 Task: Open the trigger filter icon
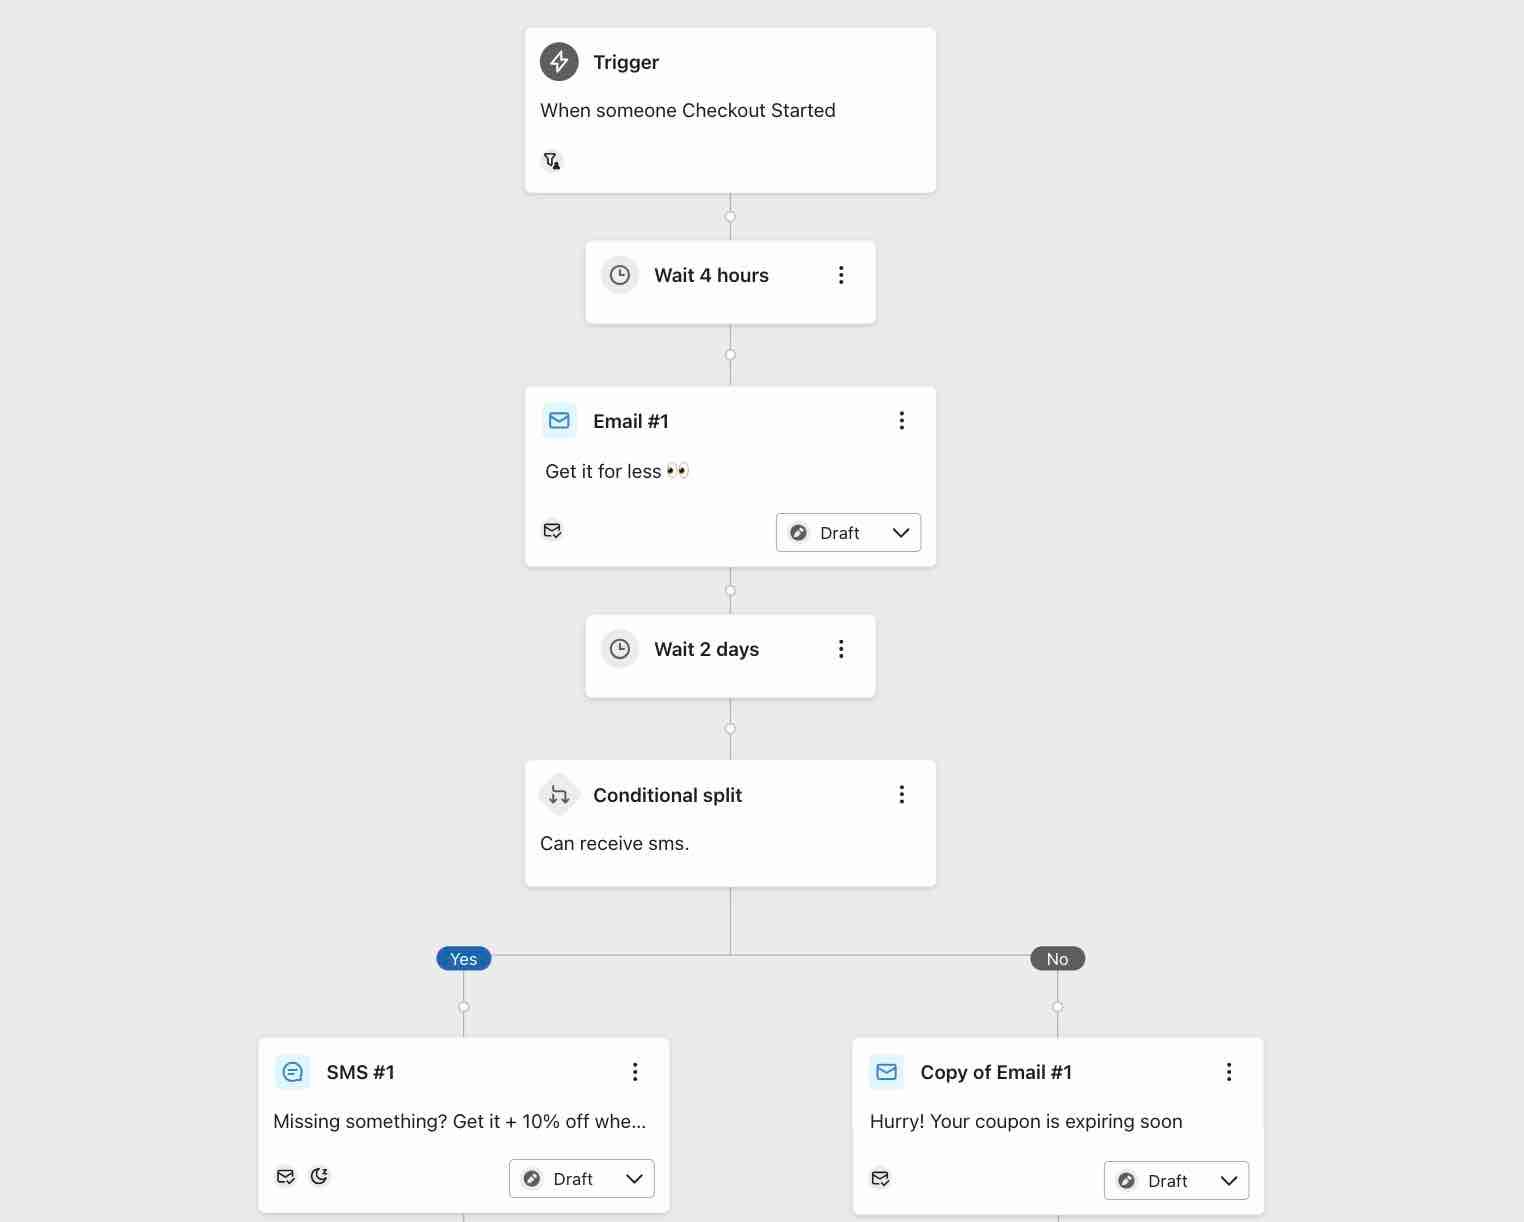(552, 161)
